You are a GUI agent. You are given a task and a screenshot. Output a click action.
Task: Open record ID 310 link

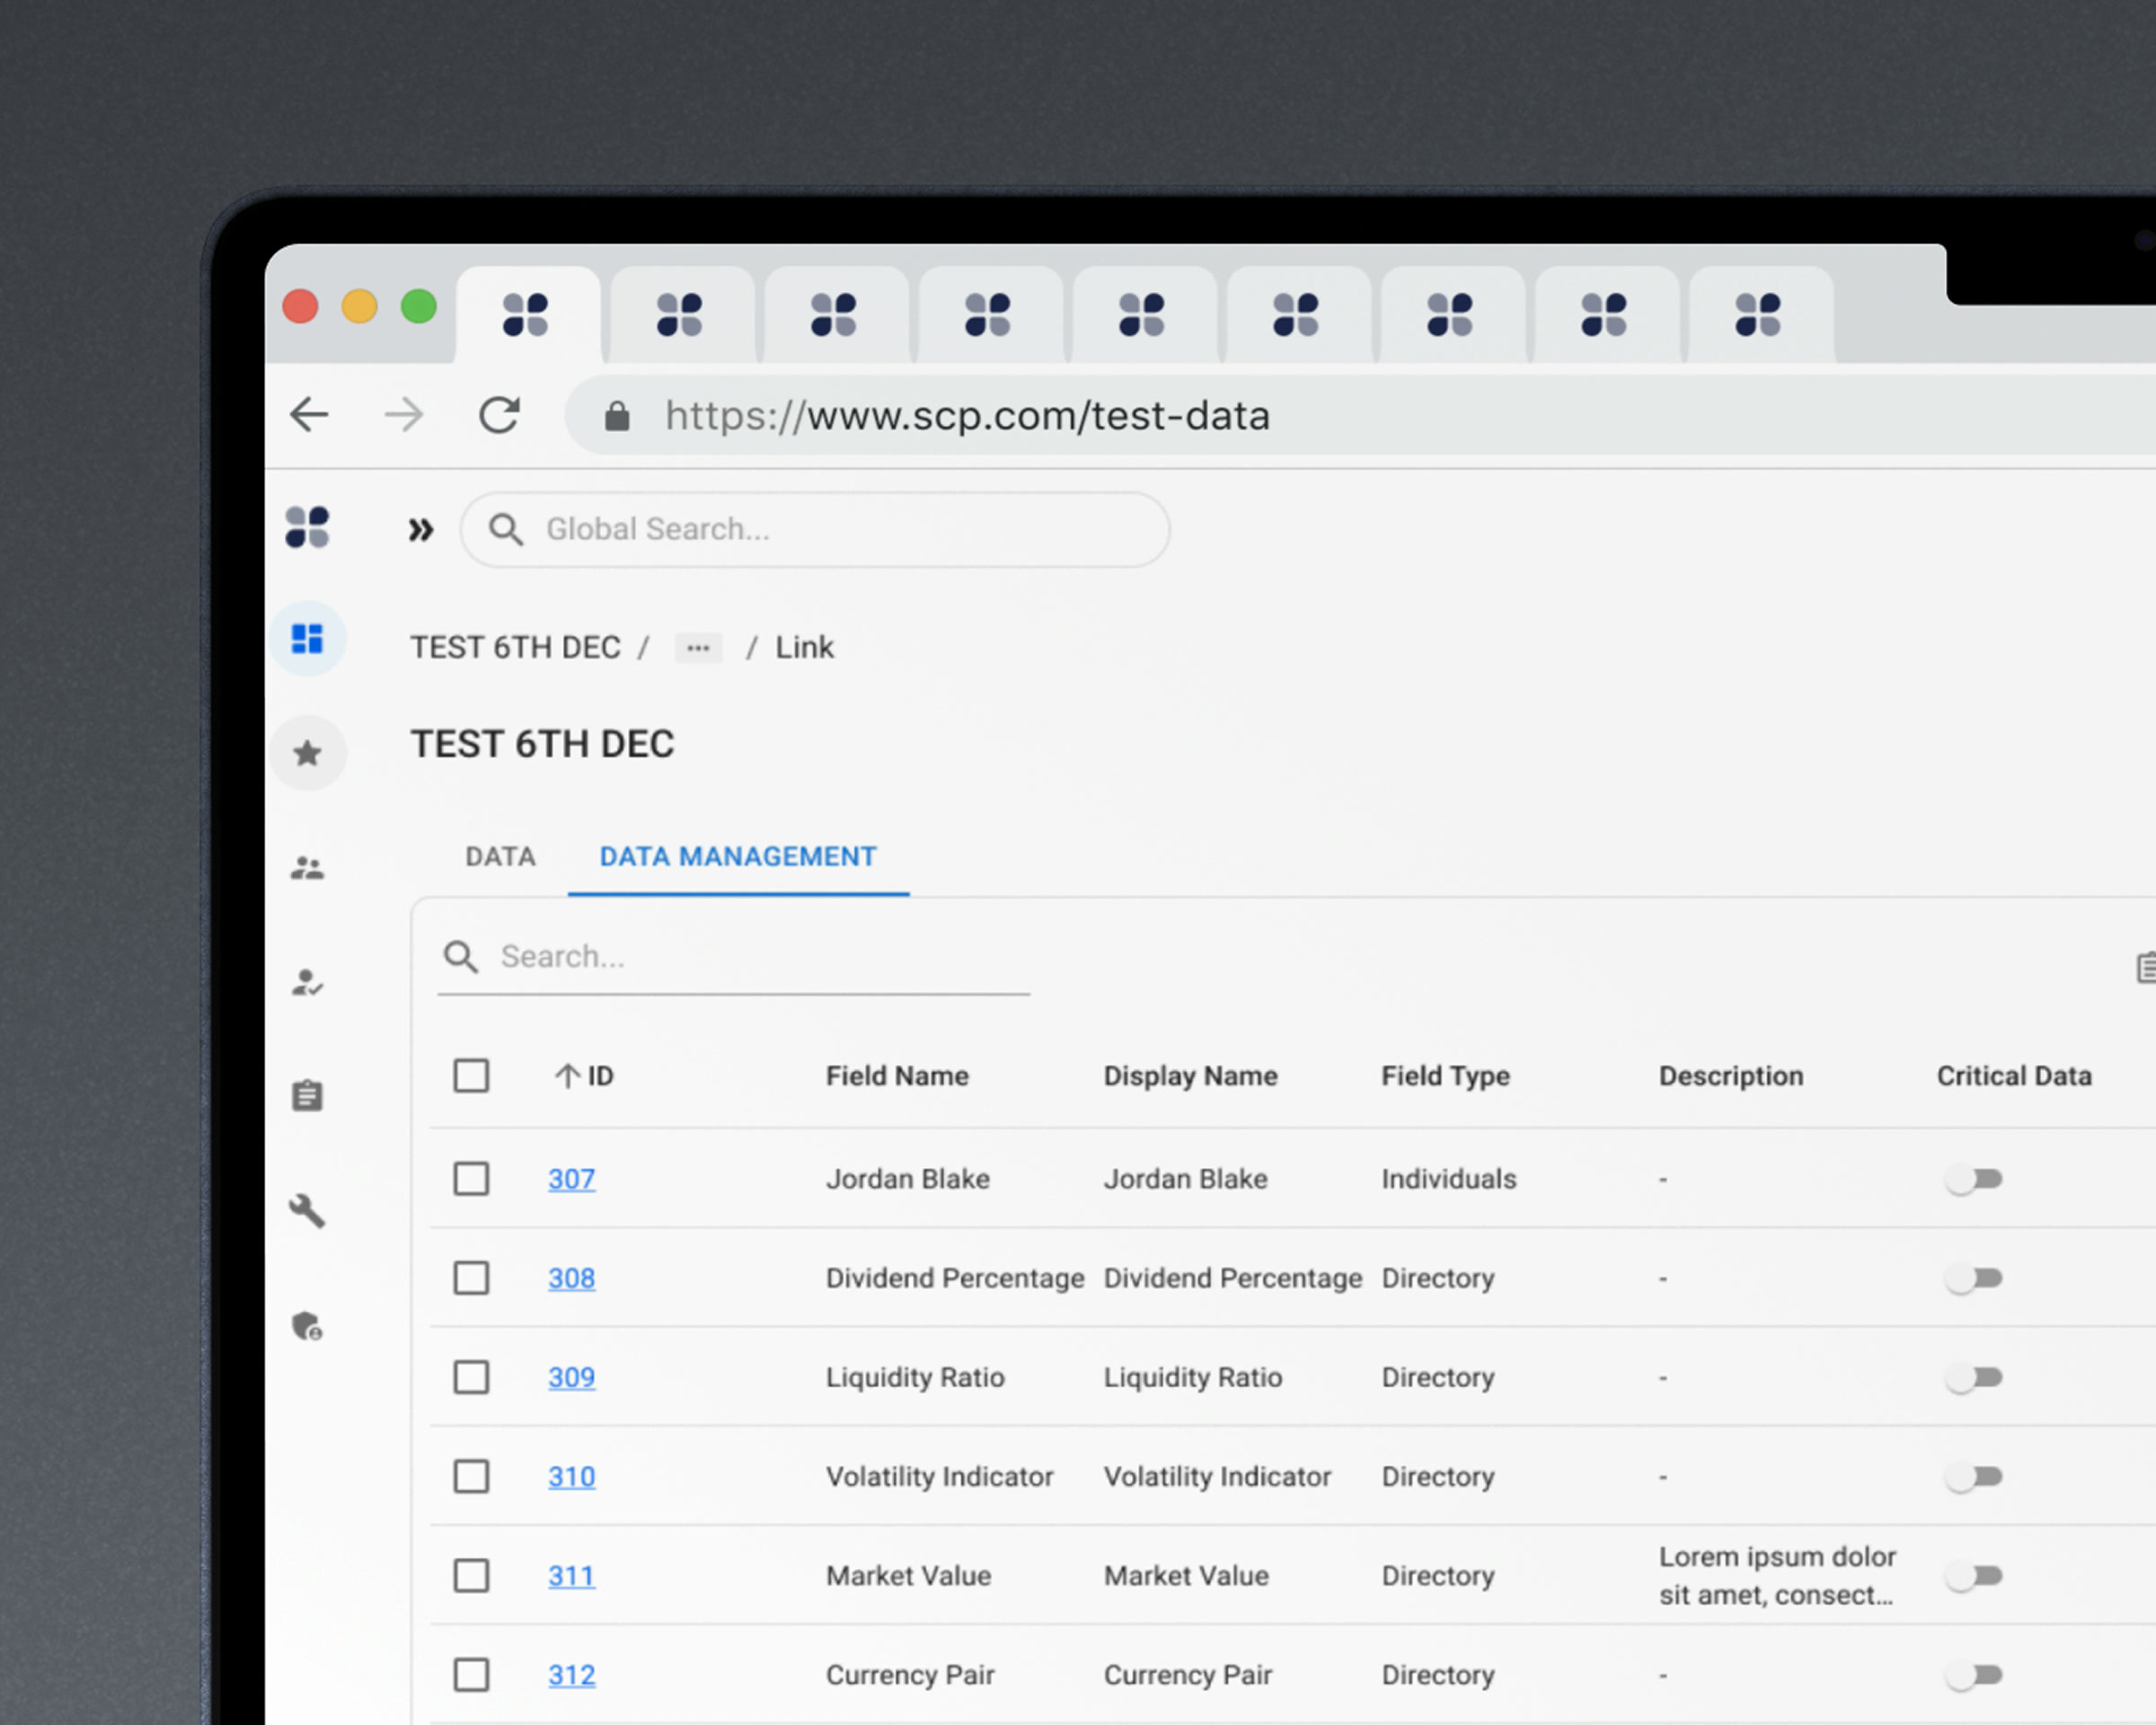571,1477
